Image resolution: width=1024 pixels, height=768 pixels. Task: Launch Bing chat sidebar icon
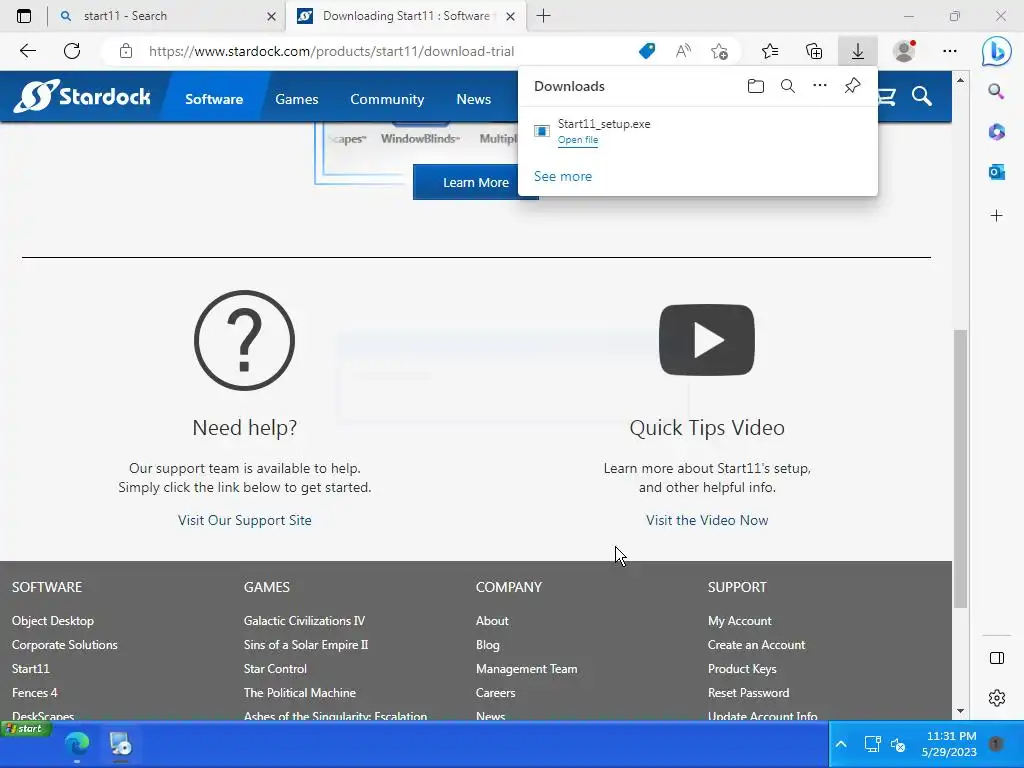[997, 52]
